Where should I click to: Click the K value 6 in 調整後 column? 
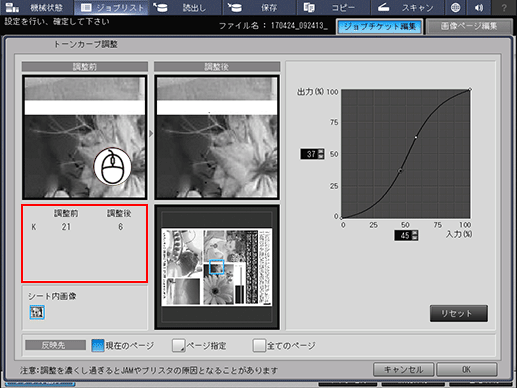click(x=120, y=227)
